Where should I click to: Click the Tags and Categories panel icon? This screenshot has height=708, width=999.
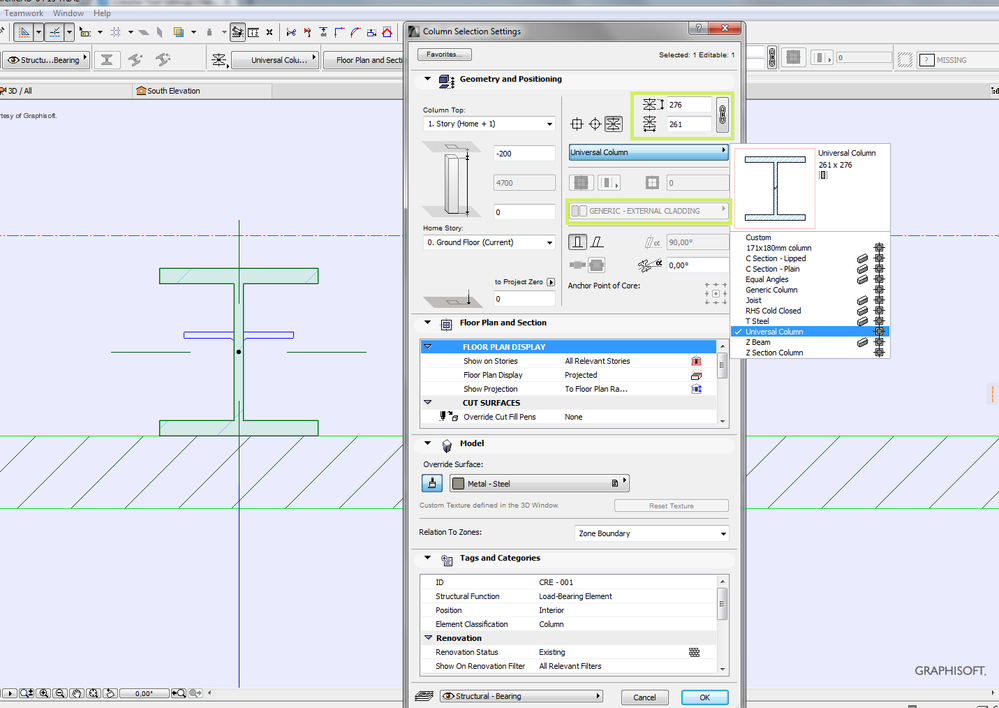[447, 560]
